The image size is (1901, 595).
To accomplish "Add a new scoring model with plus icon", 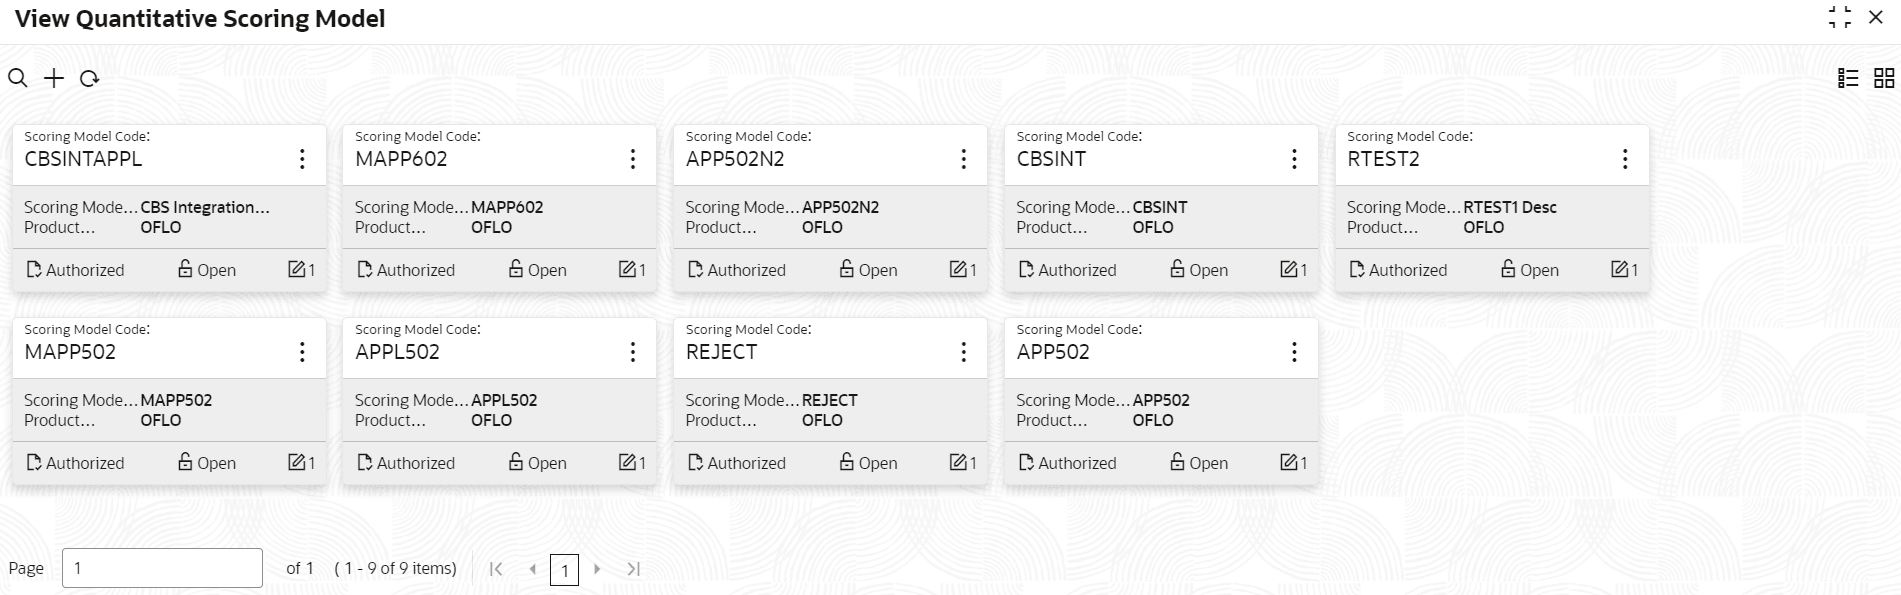I will point(54,78).
